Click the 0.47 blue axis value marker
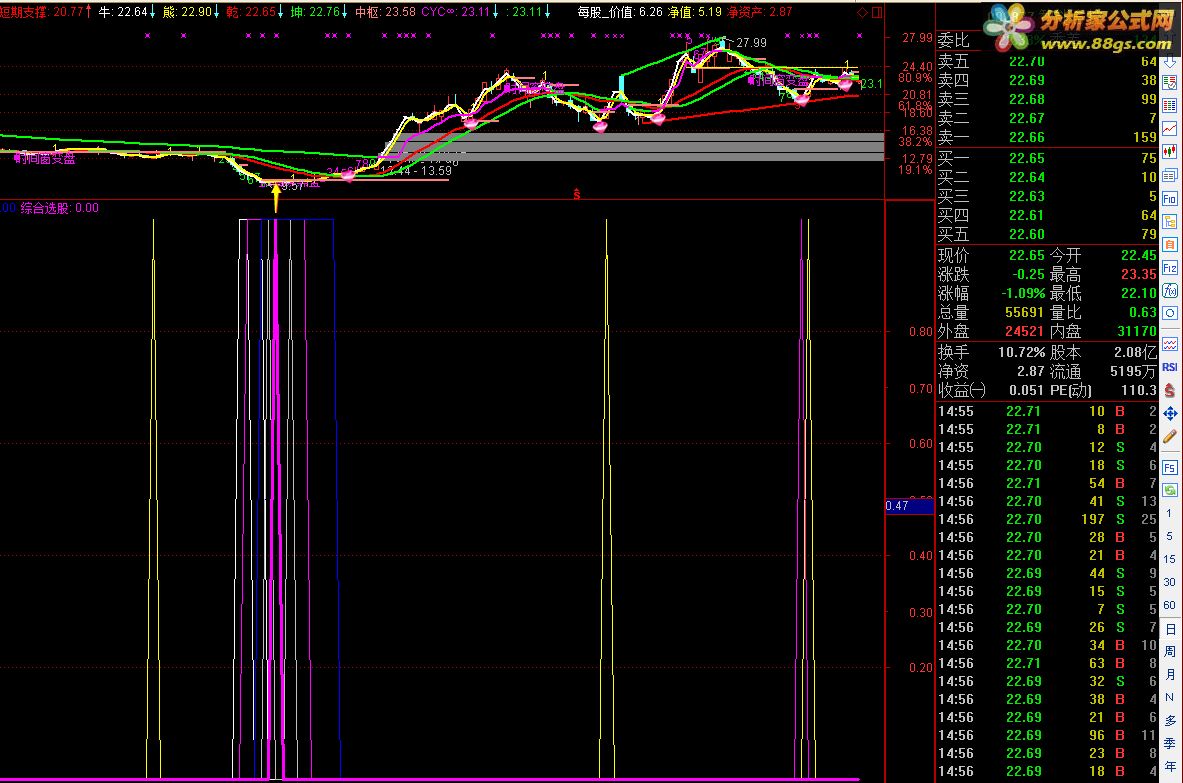Screen dimensions: 1183x783 (909, 506)
